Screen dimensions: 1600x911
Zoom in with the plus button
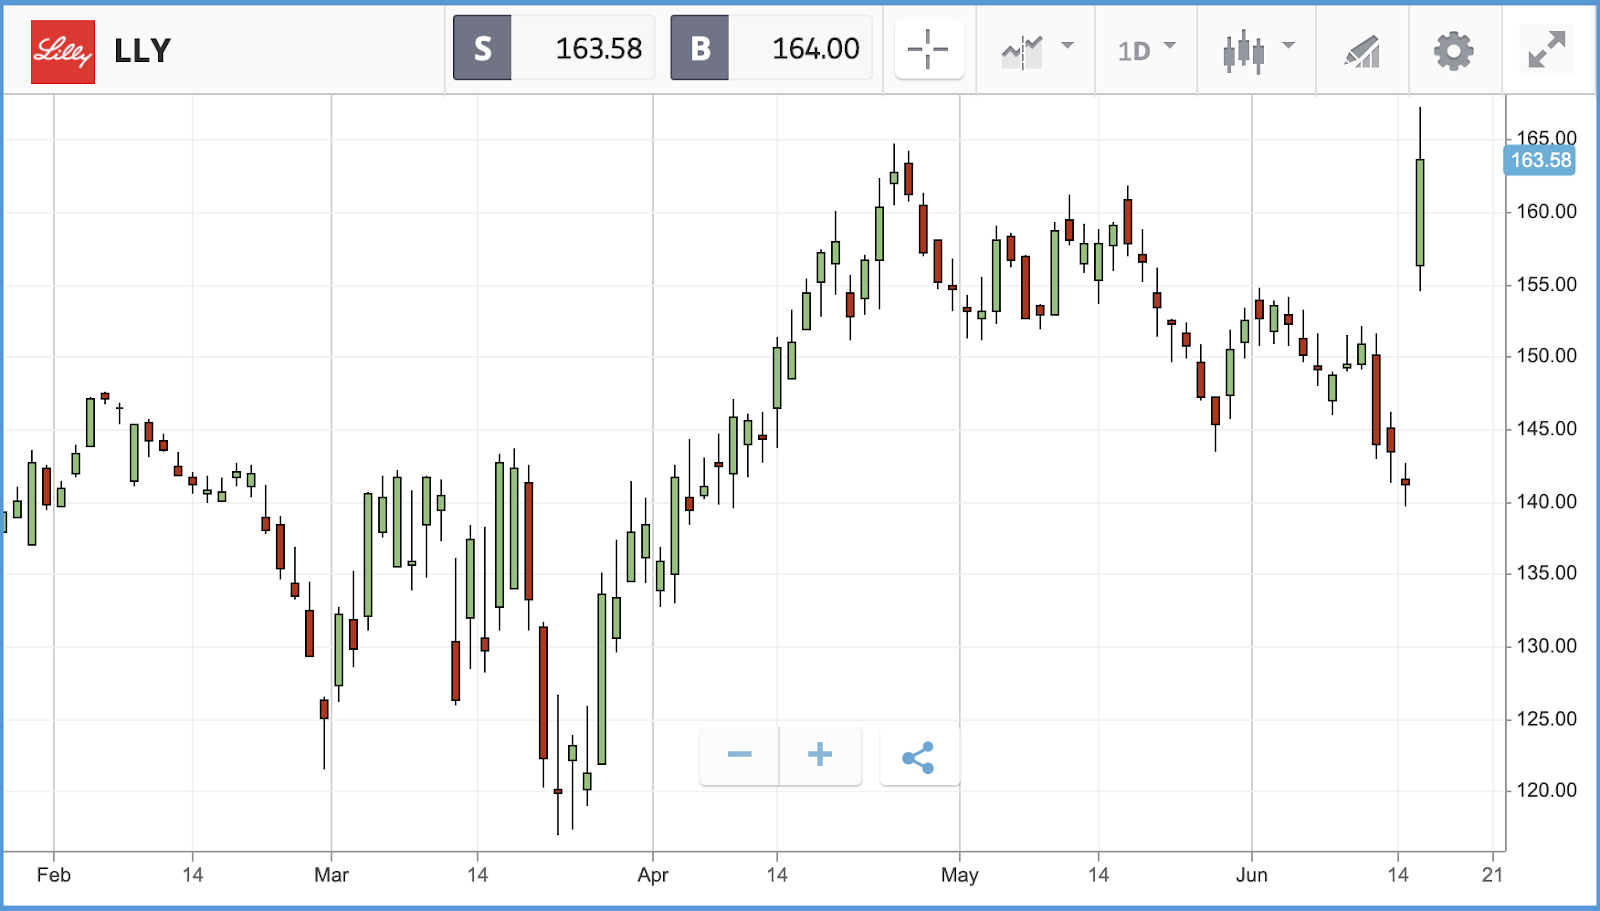coord(820,755)
